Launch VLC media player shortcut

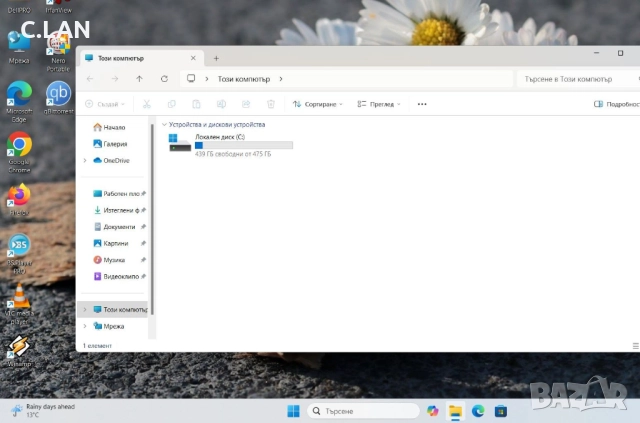19,298
